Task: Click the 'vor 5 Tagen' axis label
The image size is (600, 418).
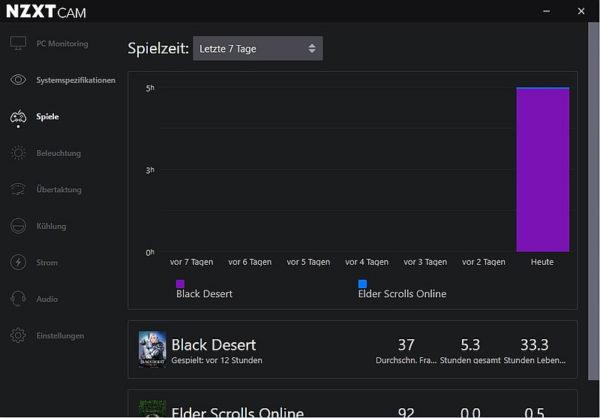Action: (308, 262)
